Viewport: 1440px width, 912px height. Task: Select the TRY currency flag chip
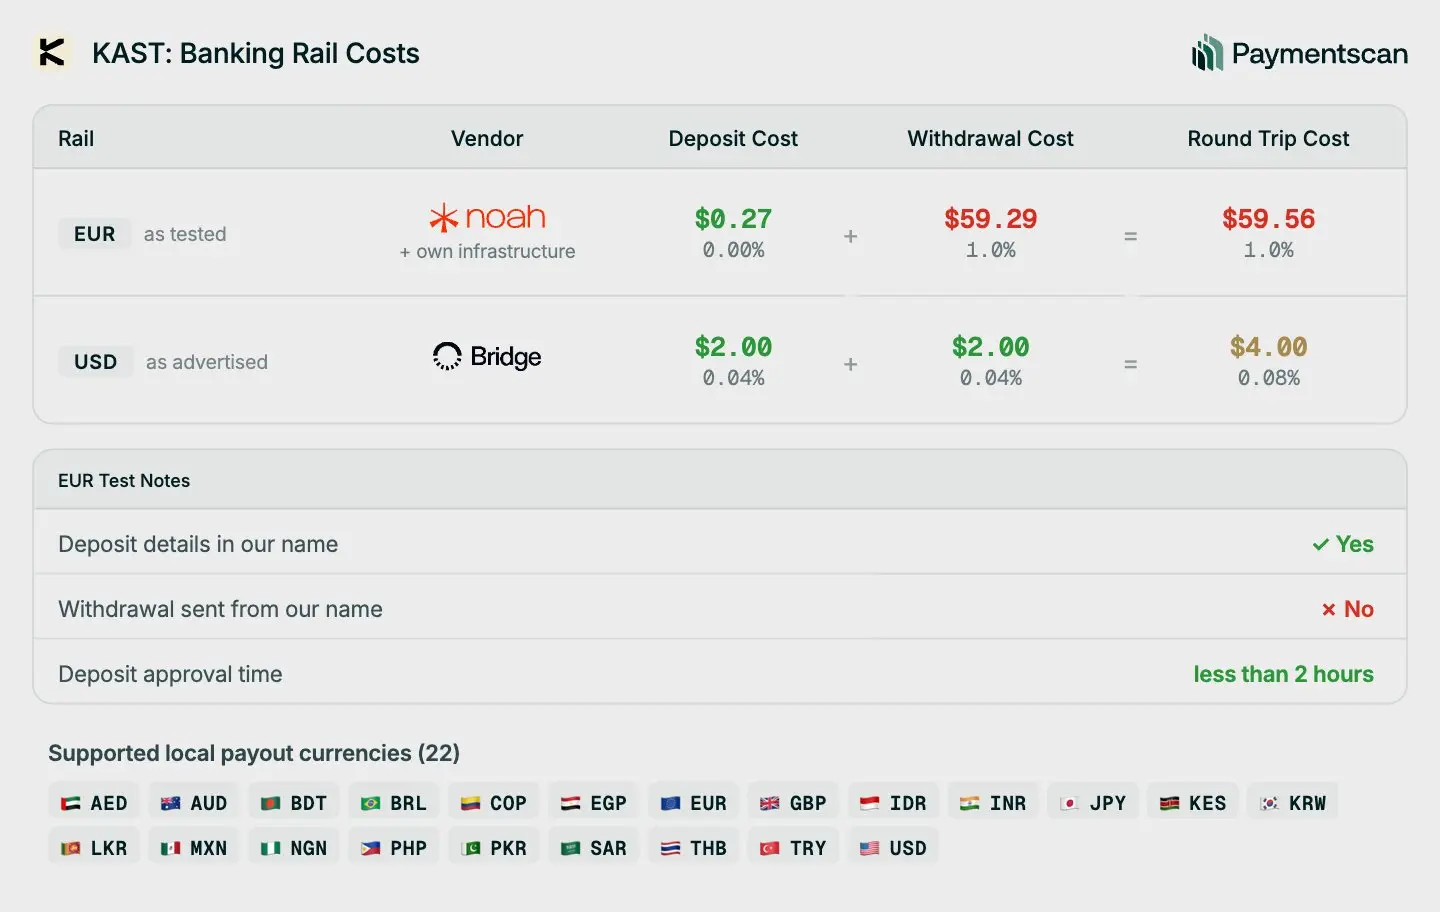click(x=794, y=848)
